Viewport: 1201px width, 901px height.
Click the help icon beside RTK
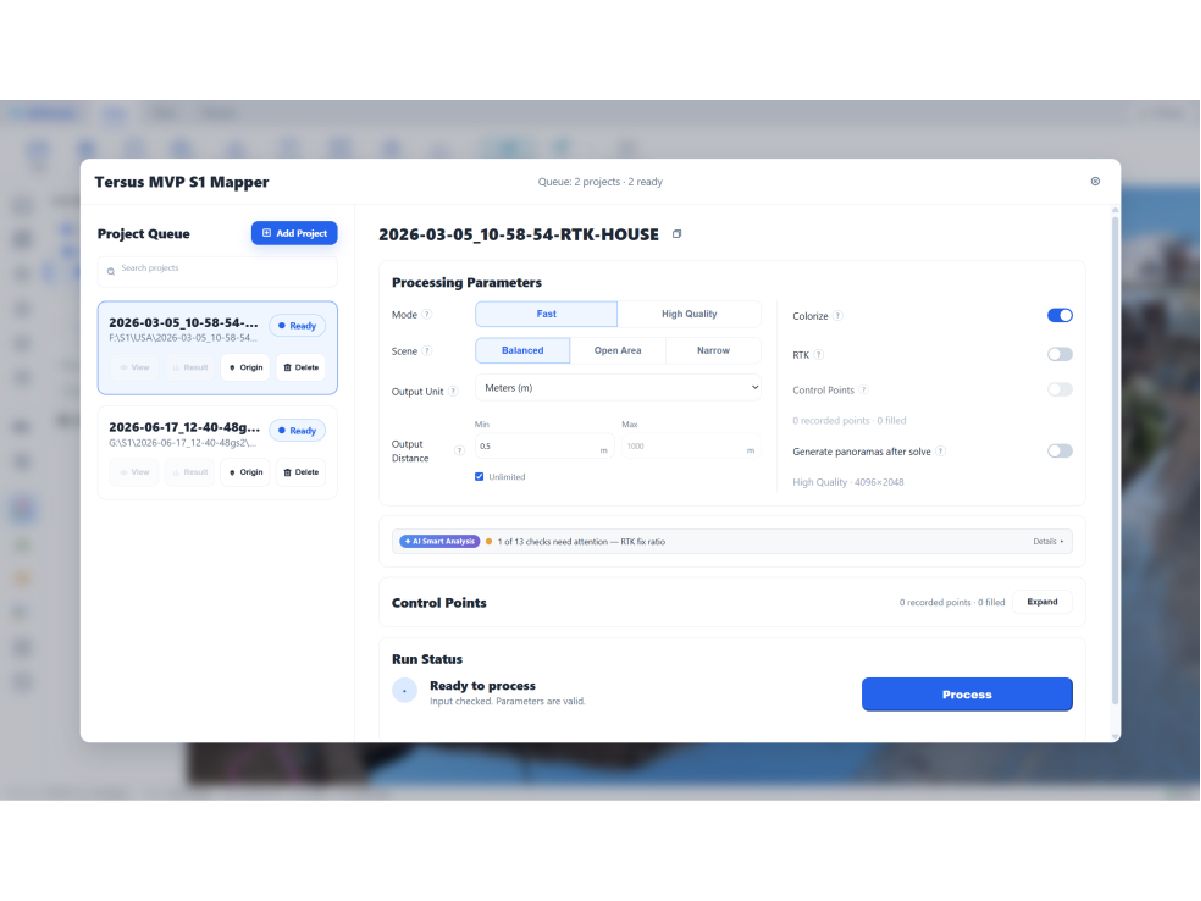(x=819, y=355)
